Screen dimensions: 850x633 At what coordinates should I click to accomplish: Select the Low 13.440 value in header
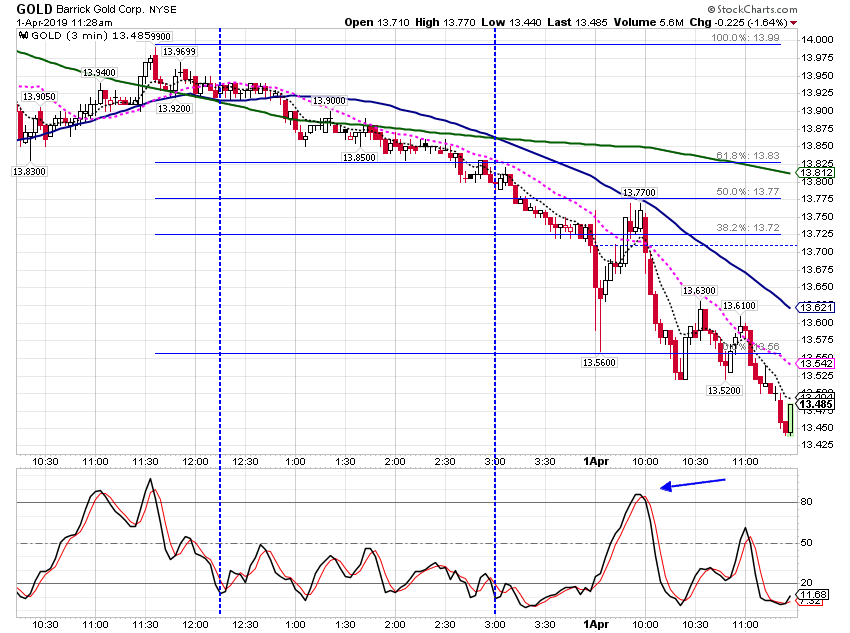[511, 22]
